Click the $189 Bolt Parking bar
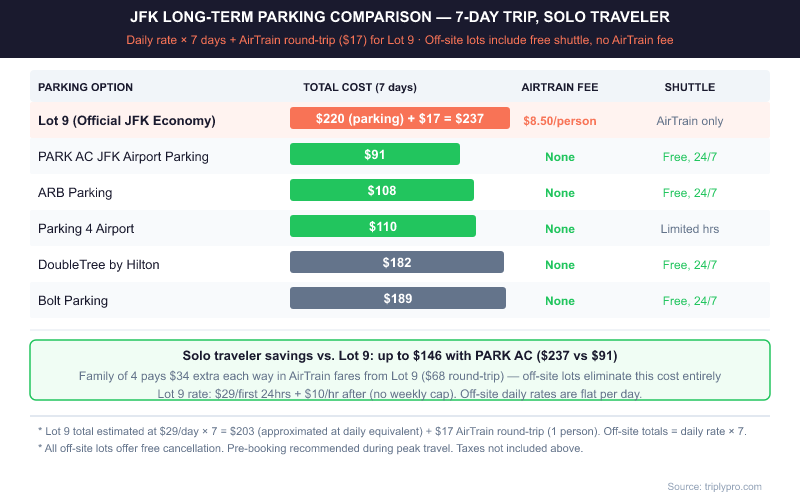800x500 pixels. (x=398, y=299)
